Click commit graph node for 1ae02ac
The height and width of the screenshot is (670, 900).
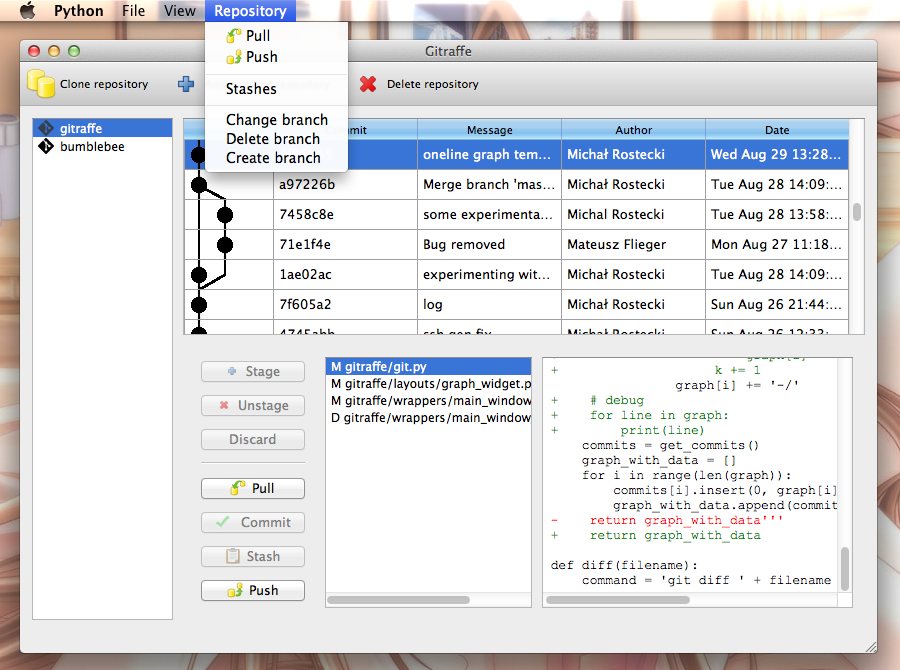199,275
